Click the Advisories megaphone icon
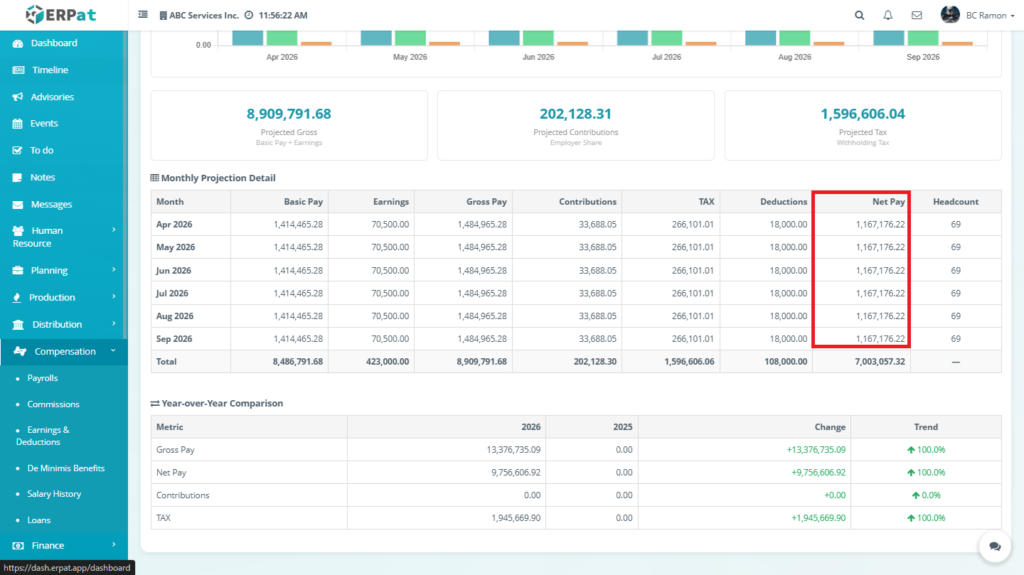 click(x=18, y=97)
